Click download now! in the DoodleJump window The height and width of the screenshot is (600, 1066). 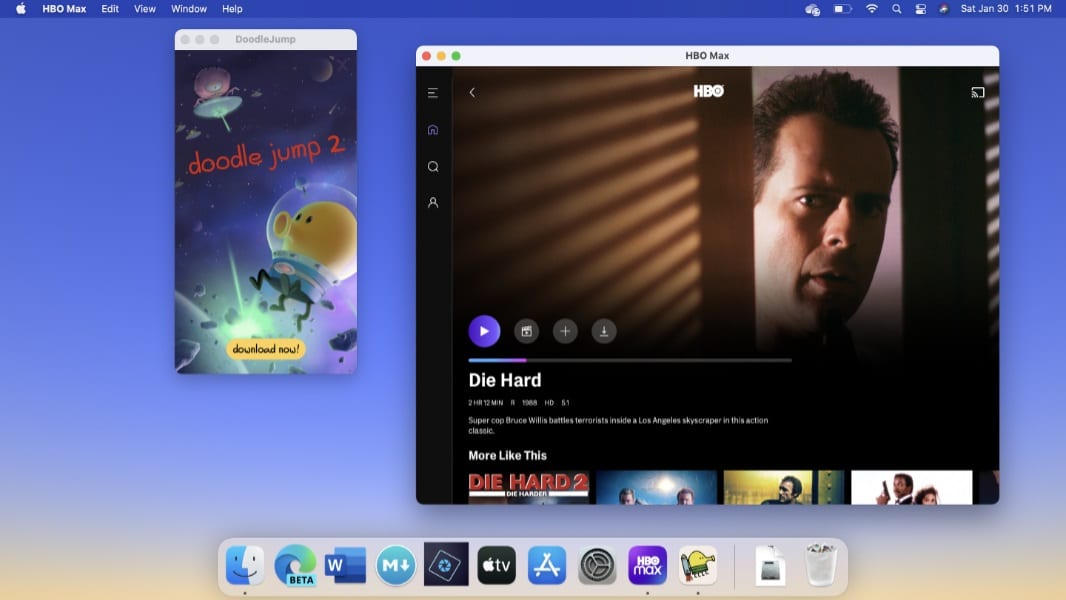265,349
